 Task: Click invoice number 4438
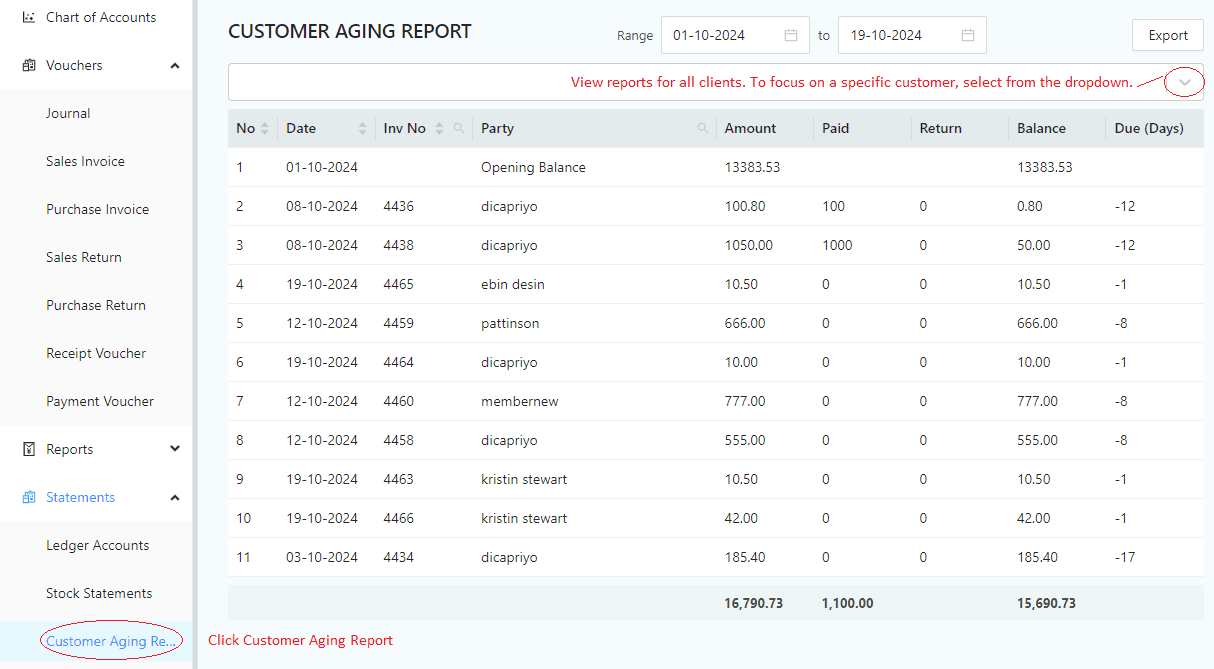click(x=398, y=245)
